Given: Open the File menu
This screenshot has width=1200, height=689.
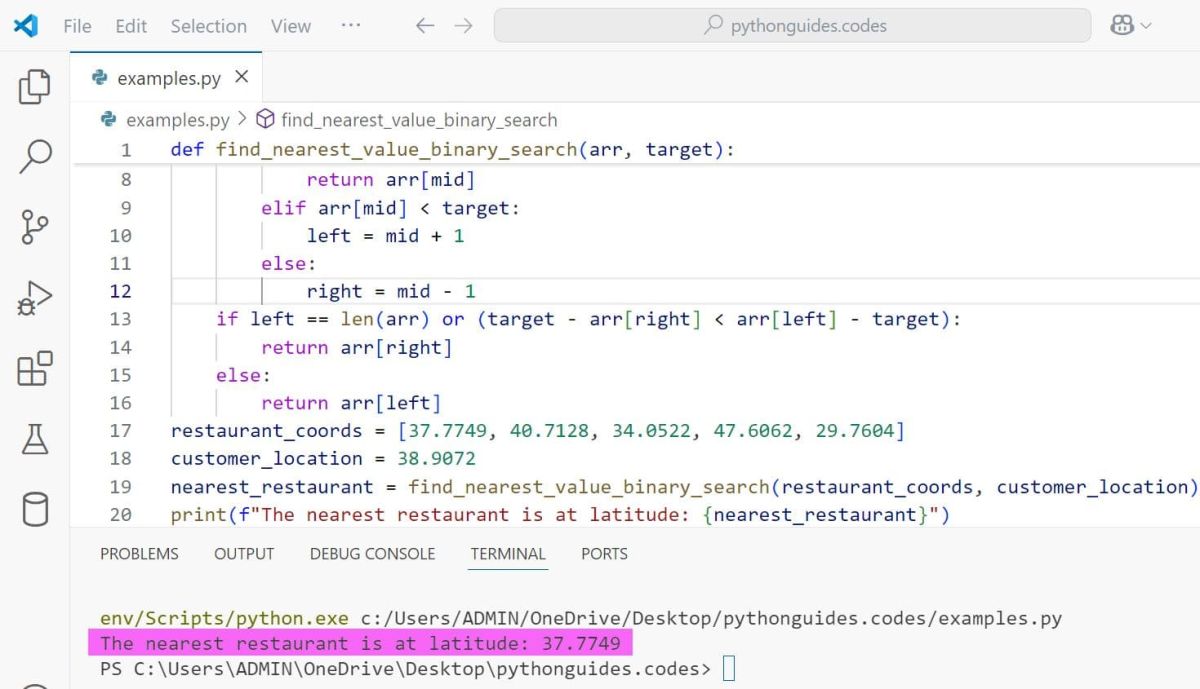Looking at the screenshot, I should point(77,26).
